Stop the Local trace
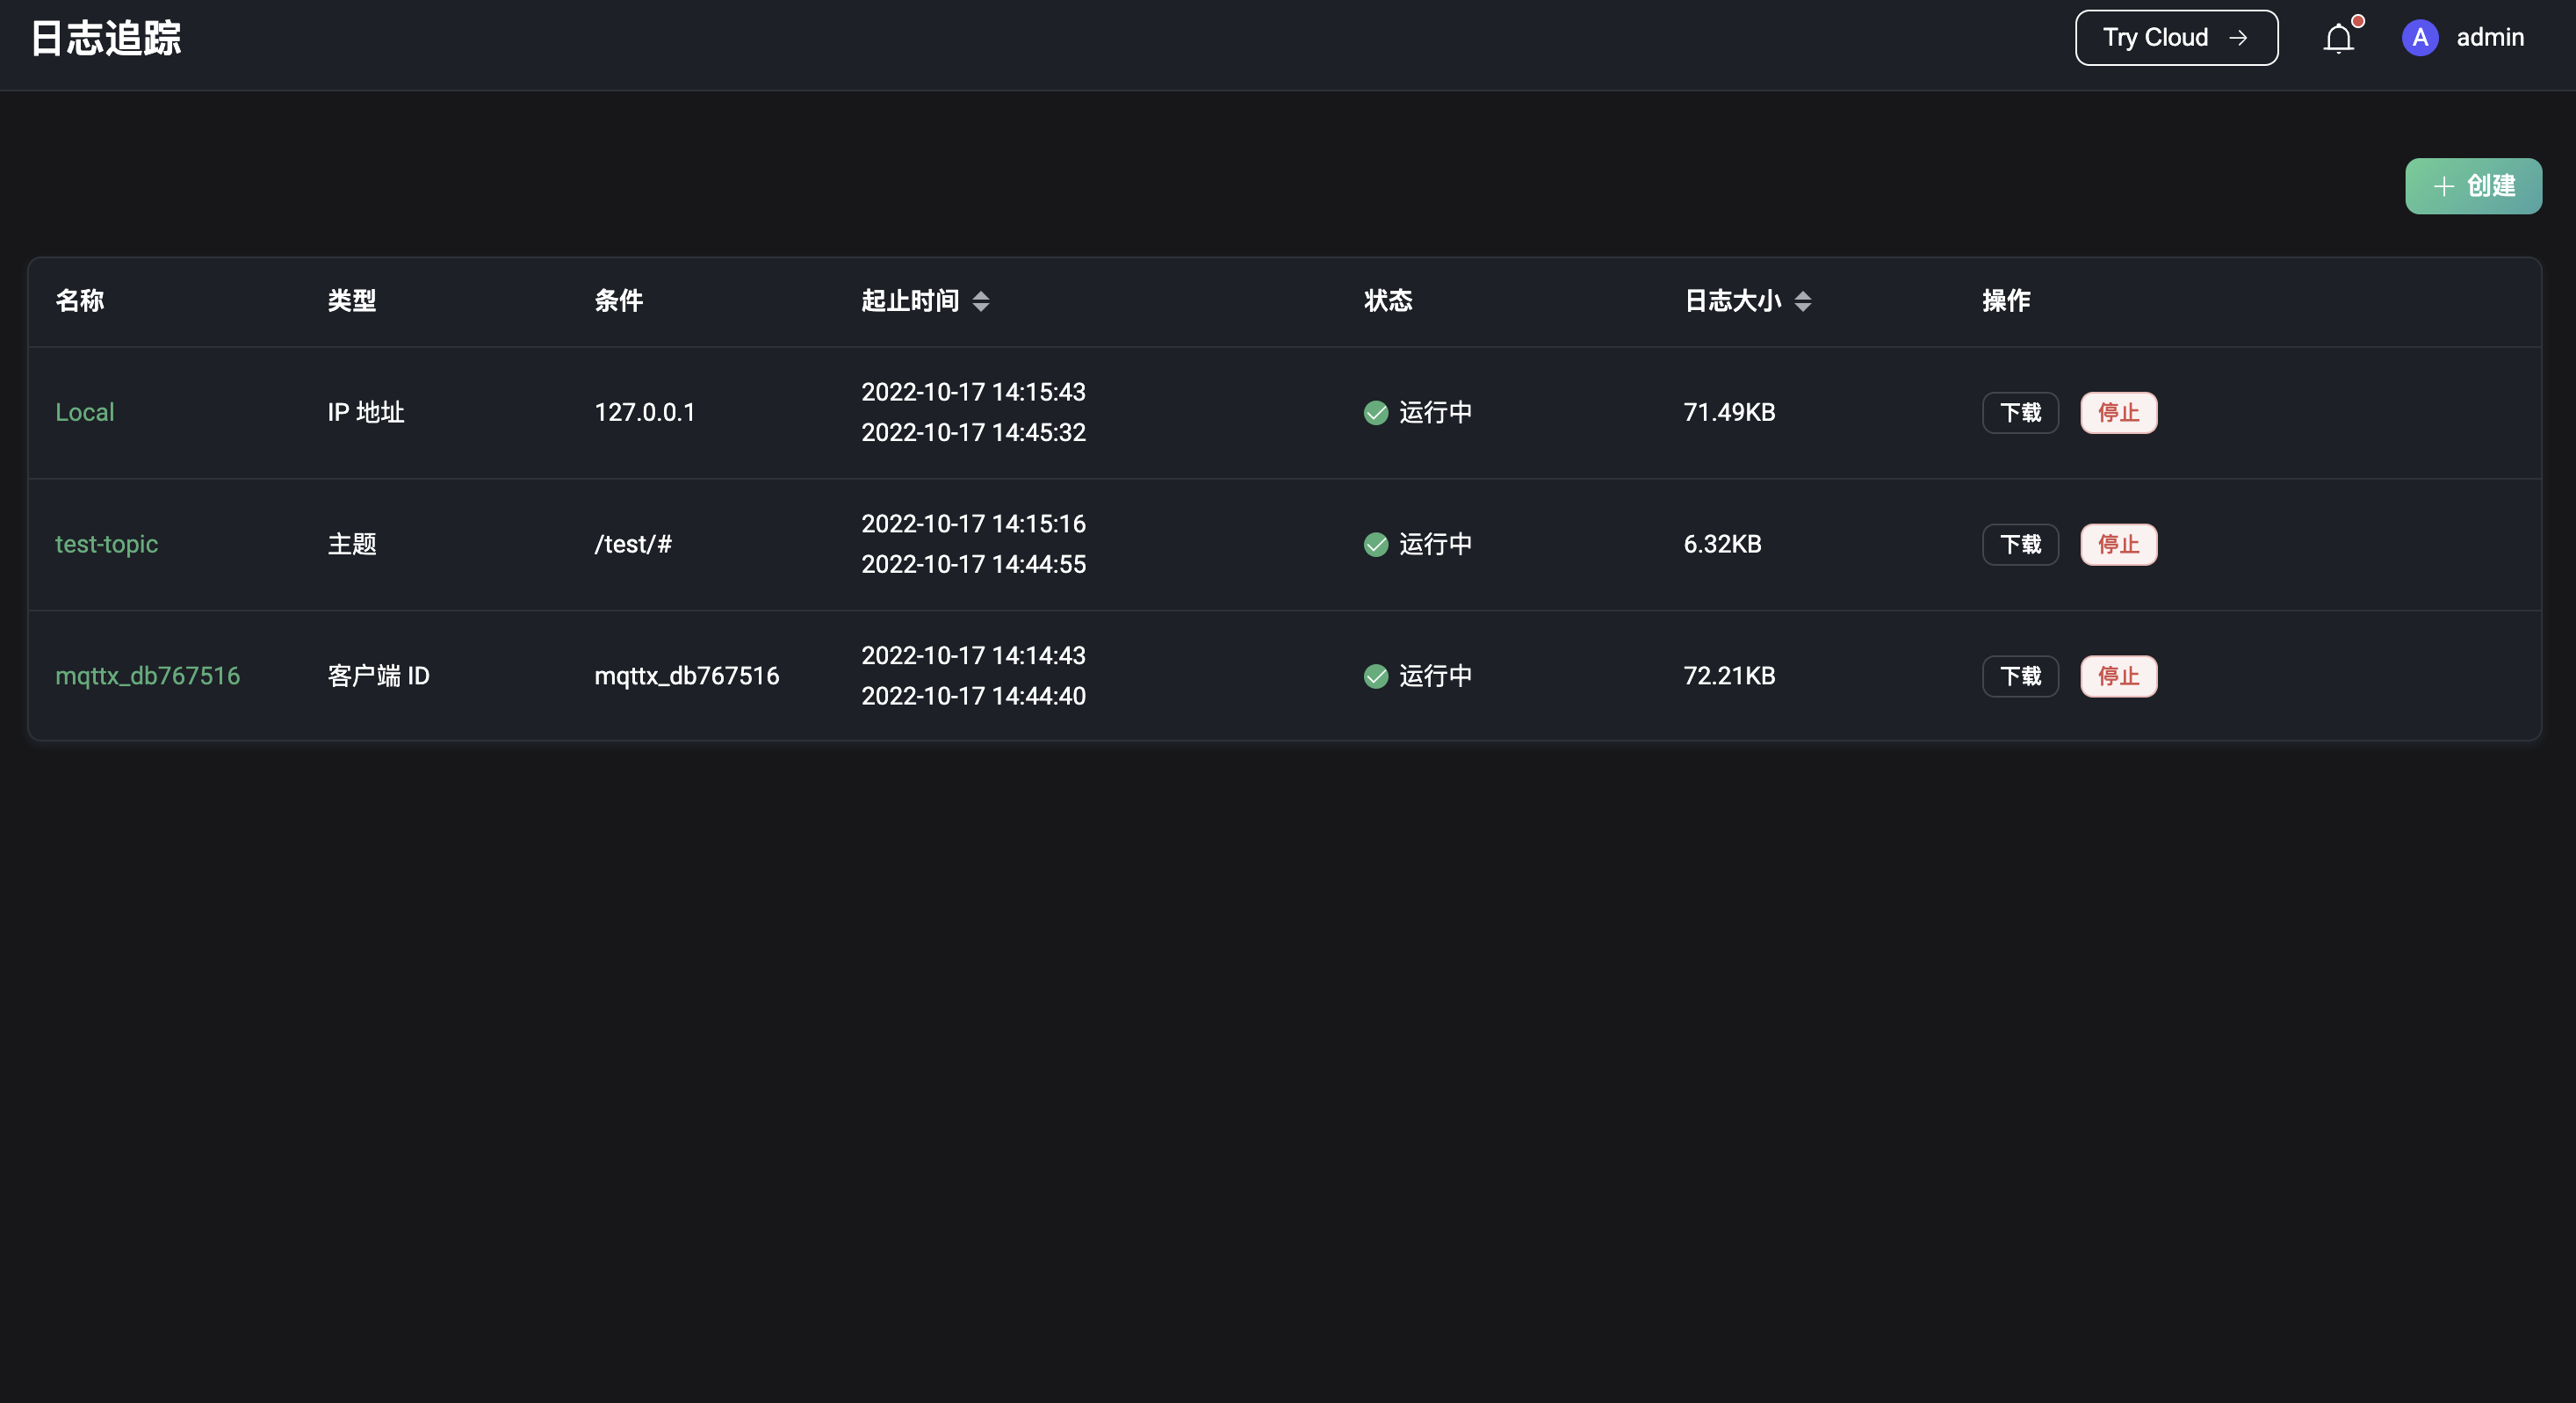Screen dimensions: 2576x1403 point(2118,413)
